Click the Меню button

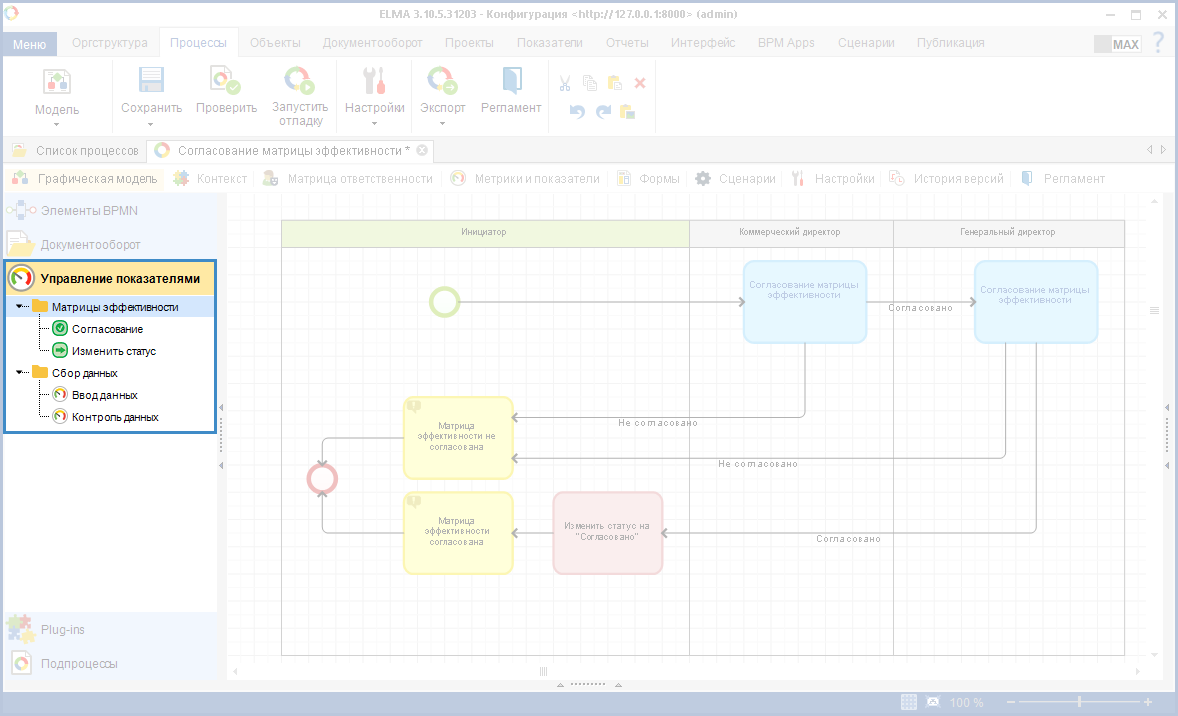(29, 44)
